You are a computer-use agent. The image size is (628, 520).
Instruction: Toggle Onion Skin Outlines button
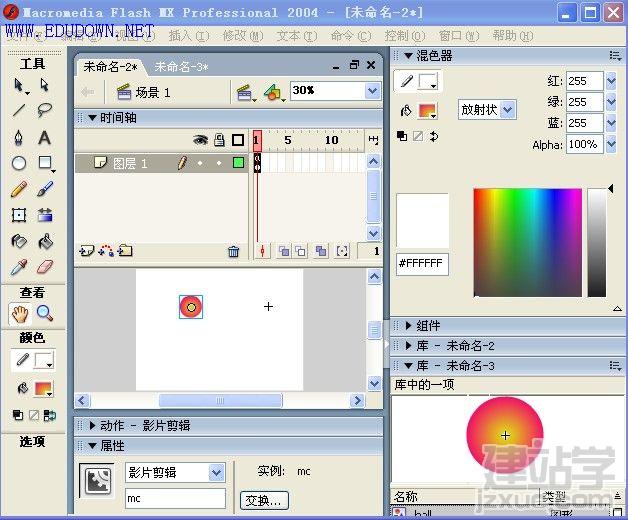coord(300,252)
